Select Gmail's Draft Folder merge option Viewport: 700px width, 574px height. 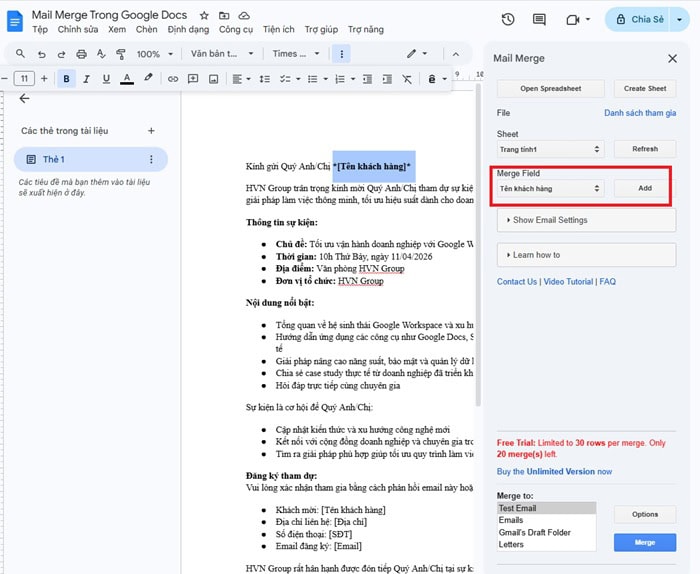(535, 532)
